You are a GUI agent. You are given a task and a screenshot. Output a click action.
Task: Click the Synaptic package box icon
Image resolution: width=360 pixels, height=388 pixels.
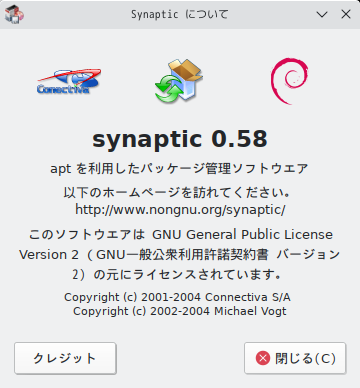pos(179,81)
